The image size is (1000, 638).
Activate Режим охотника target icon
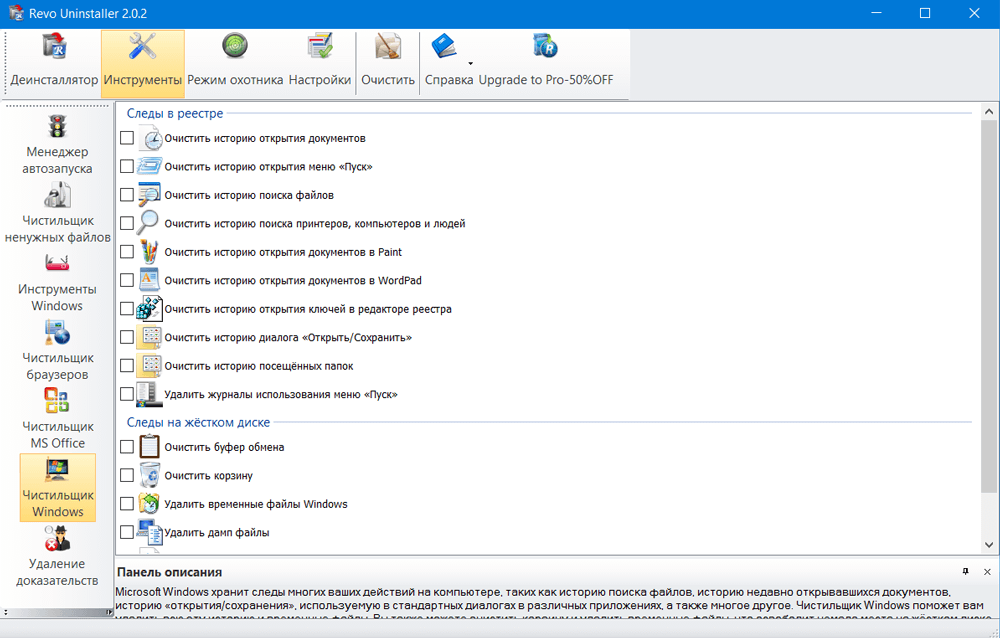tap(235, 47)
